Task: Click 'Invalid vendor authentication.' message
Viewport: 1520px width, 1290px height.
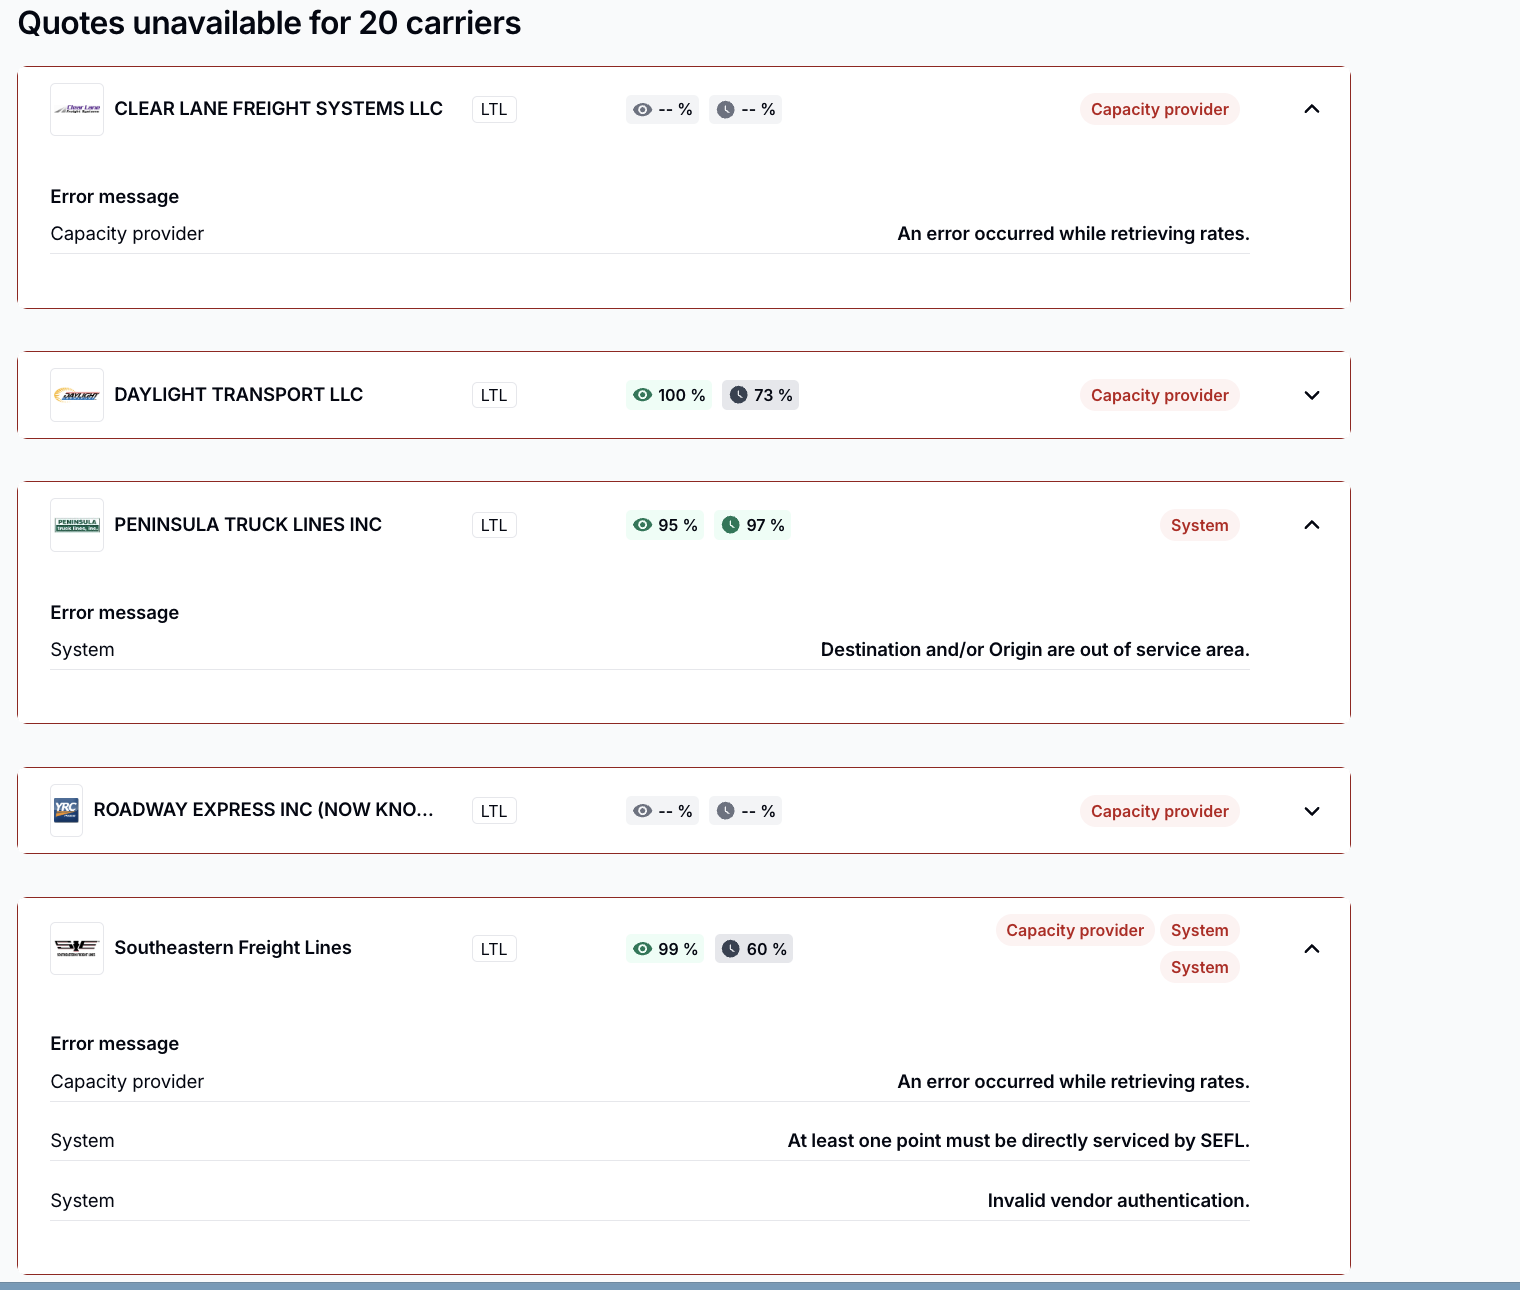Action: coord(1119,1200)
